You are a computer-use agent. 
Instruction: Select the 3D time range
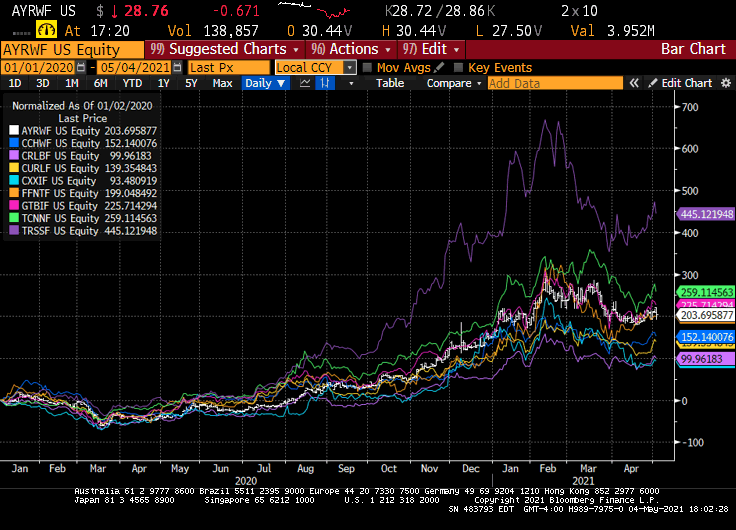click(x=43, y=83)
